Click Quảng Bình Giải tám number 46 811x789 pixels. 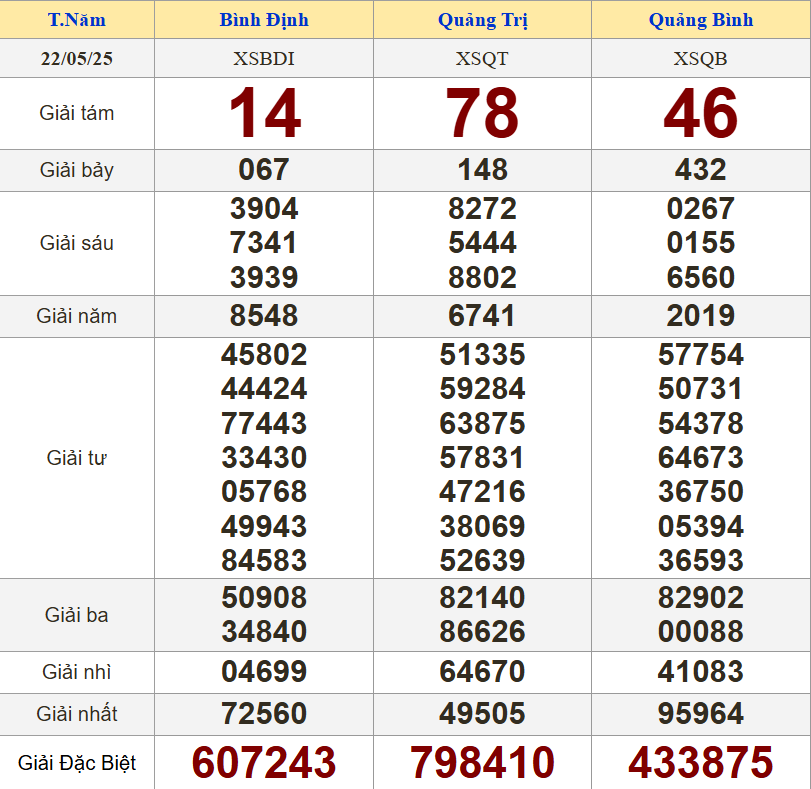click(x=700, y=113)
